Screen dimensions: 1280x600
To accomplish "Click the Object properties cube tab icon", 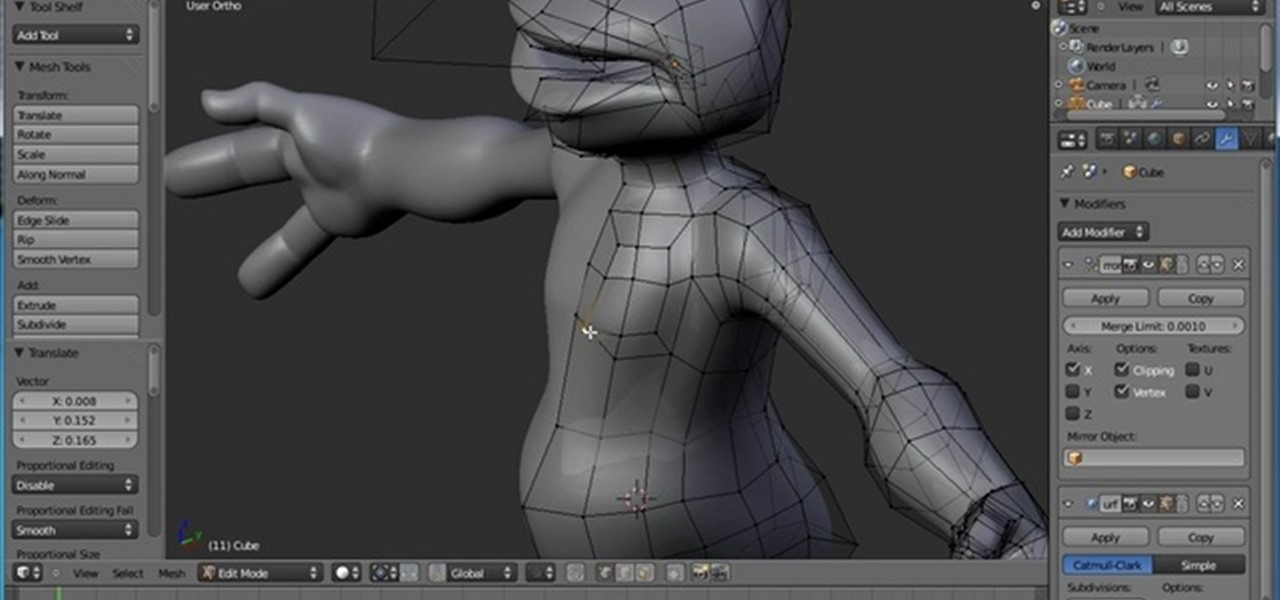I will click(1178, 140).
